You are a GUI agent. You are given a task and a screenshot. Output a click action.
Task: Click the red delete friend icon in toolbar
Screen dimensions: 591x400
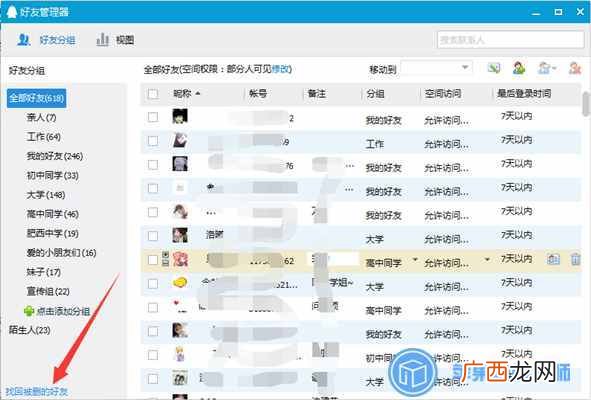575,68
